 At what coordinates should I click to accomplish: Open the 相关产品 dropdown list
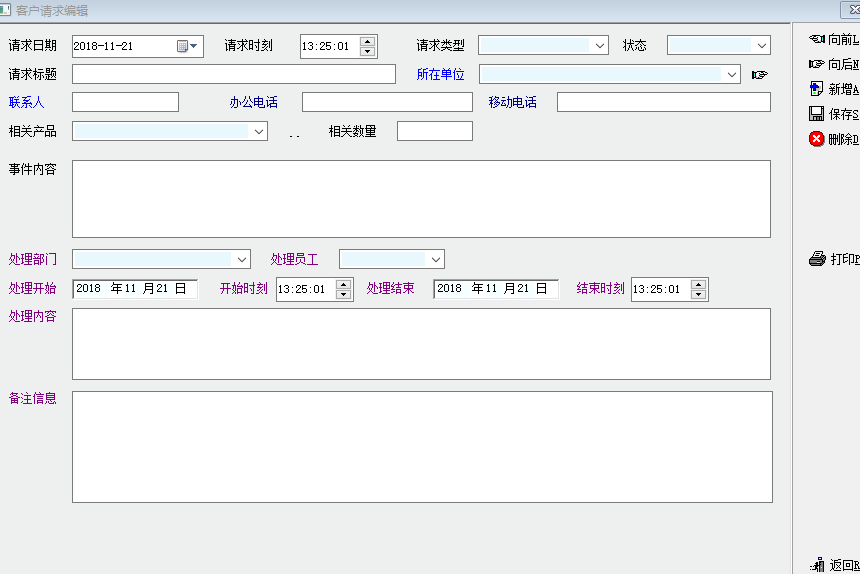tap(258, 131)
